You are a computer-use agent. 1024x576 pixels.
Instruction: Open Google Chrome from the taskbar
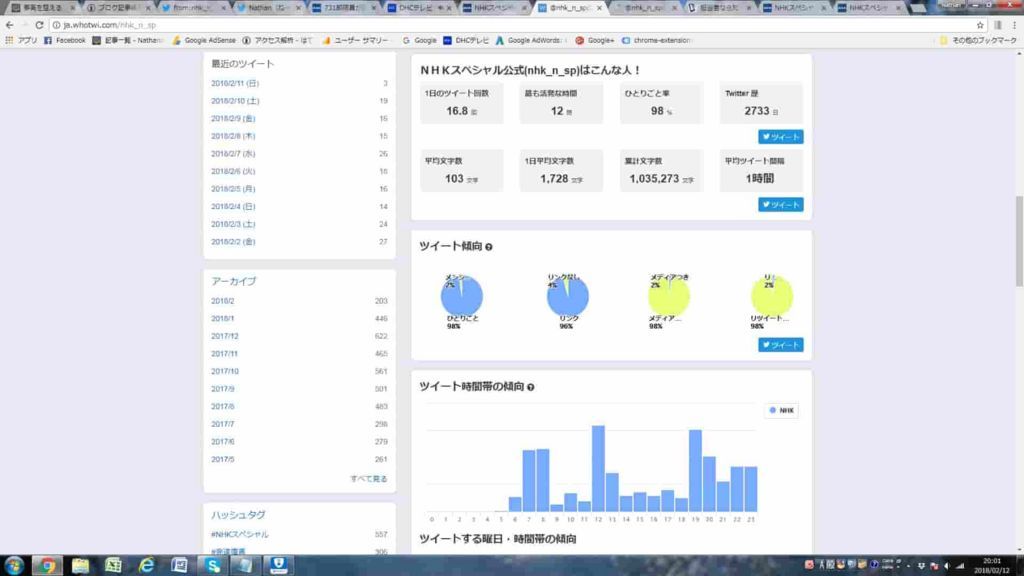(47, 566)
